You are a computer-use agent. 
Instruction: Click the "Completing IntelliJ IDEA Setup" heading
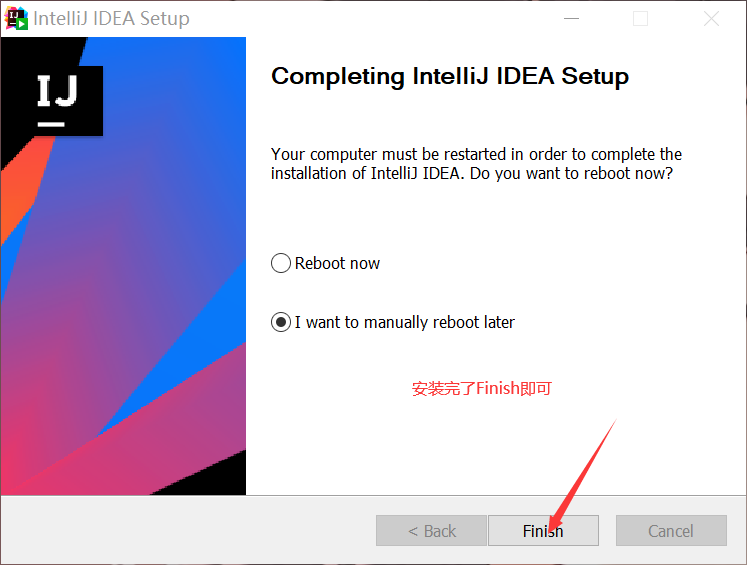(x=450, y=77)
